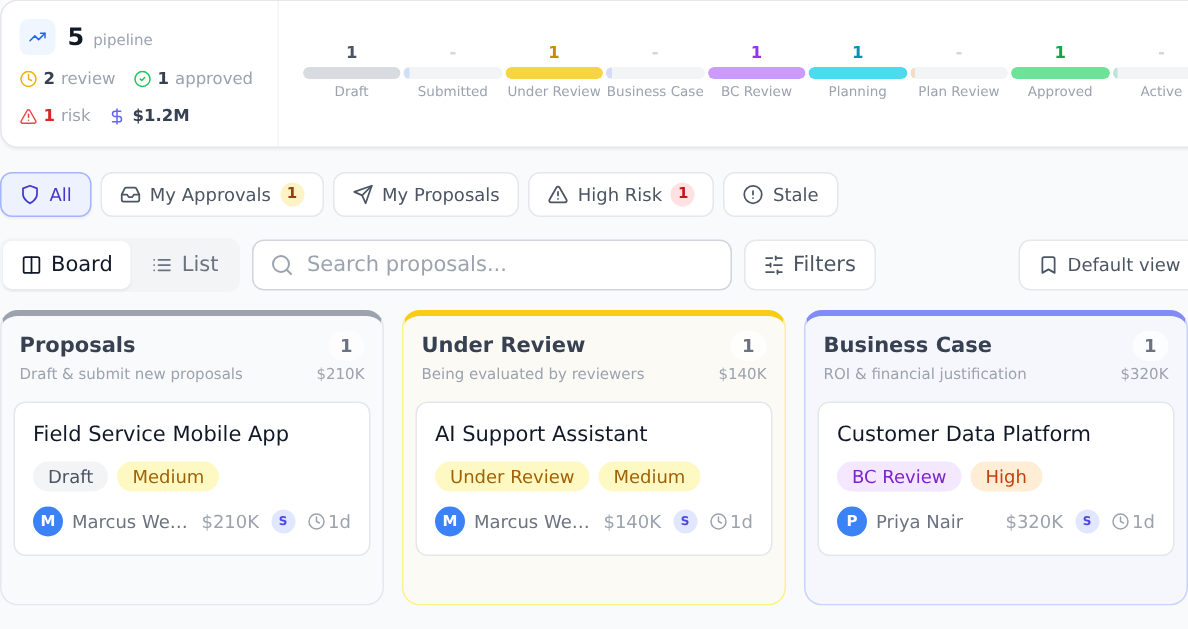Click the checkmark icon beside '1 approved'
This screenshot has width=1188, height=629.
[142, 79]
